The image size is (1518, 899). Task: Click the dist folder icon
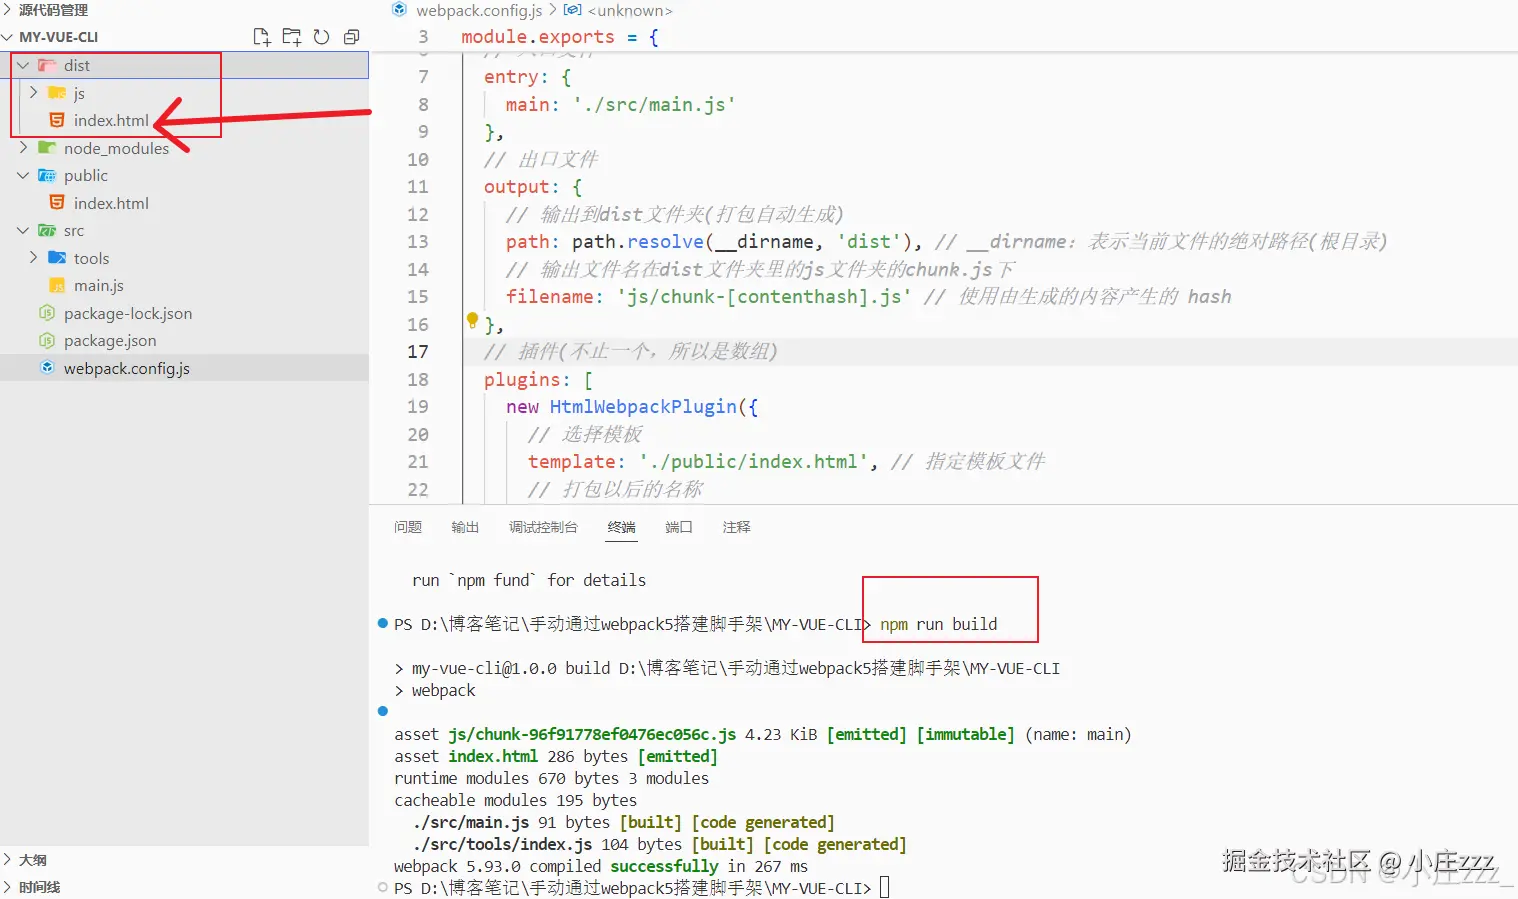[47, 65]
